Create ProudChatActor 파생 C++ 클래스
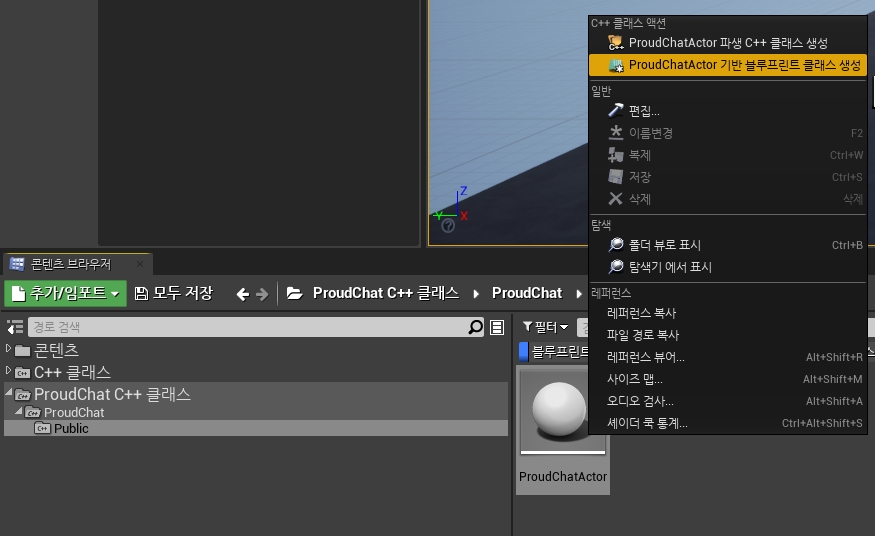Image resolution: width=875 pixels, height=536 pixels. coord(727,43)
